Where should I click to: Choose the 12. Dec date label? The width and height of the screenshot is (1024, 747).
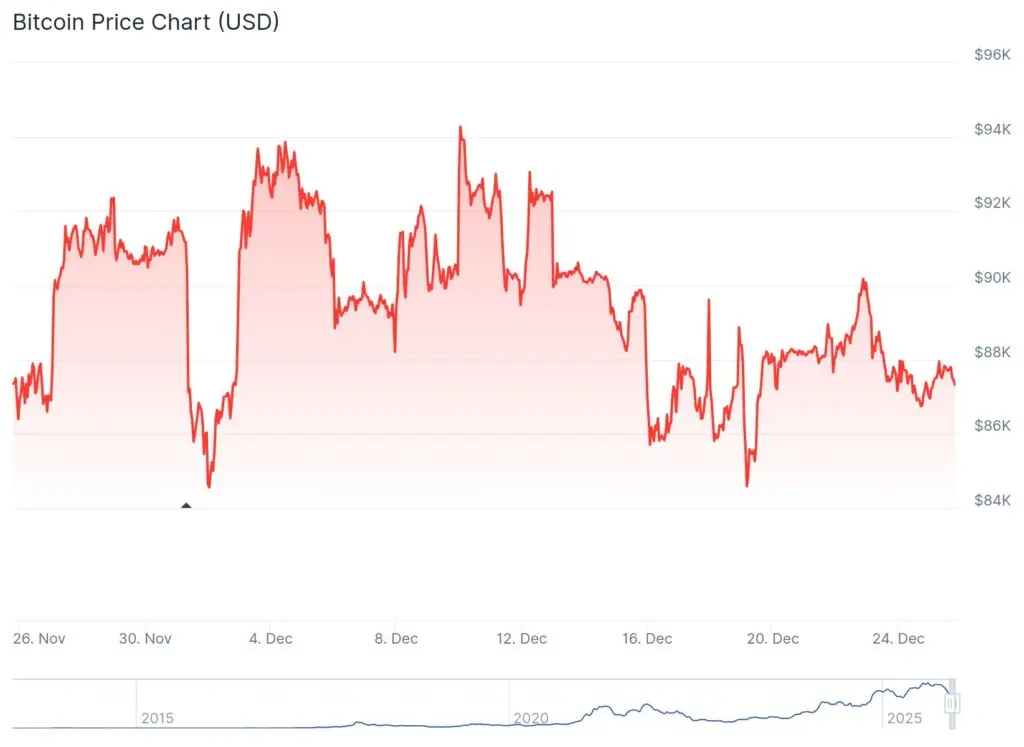522,638
